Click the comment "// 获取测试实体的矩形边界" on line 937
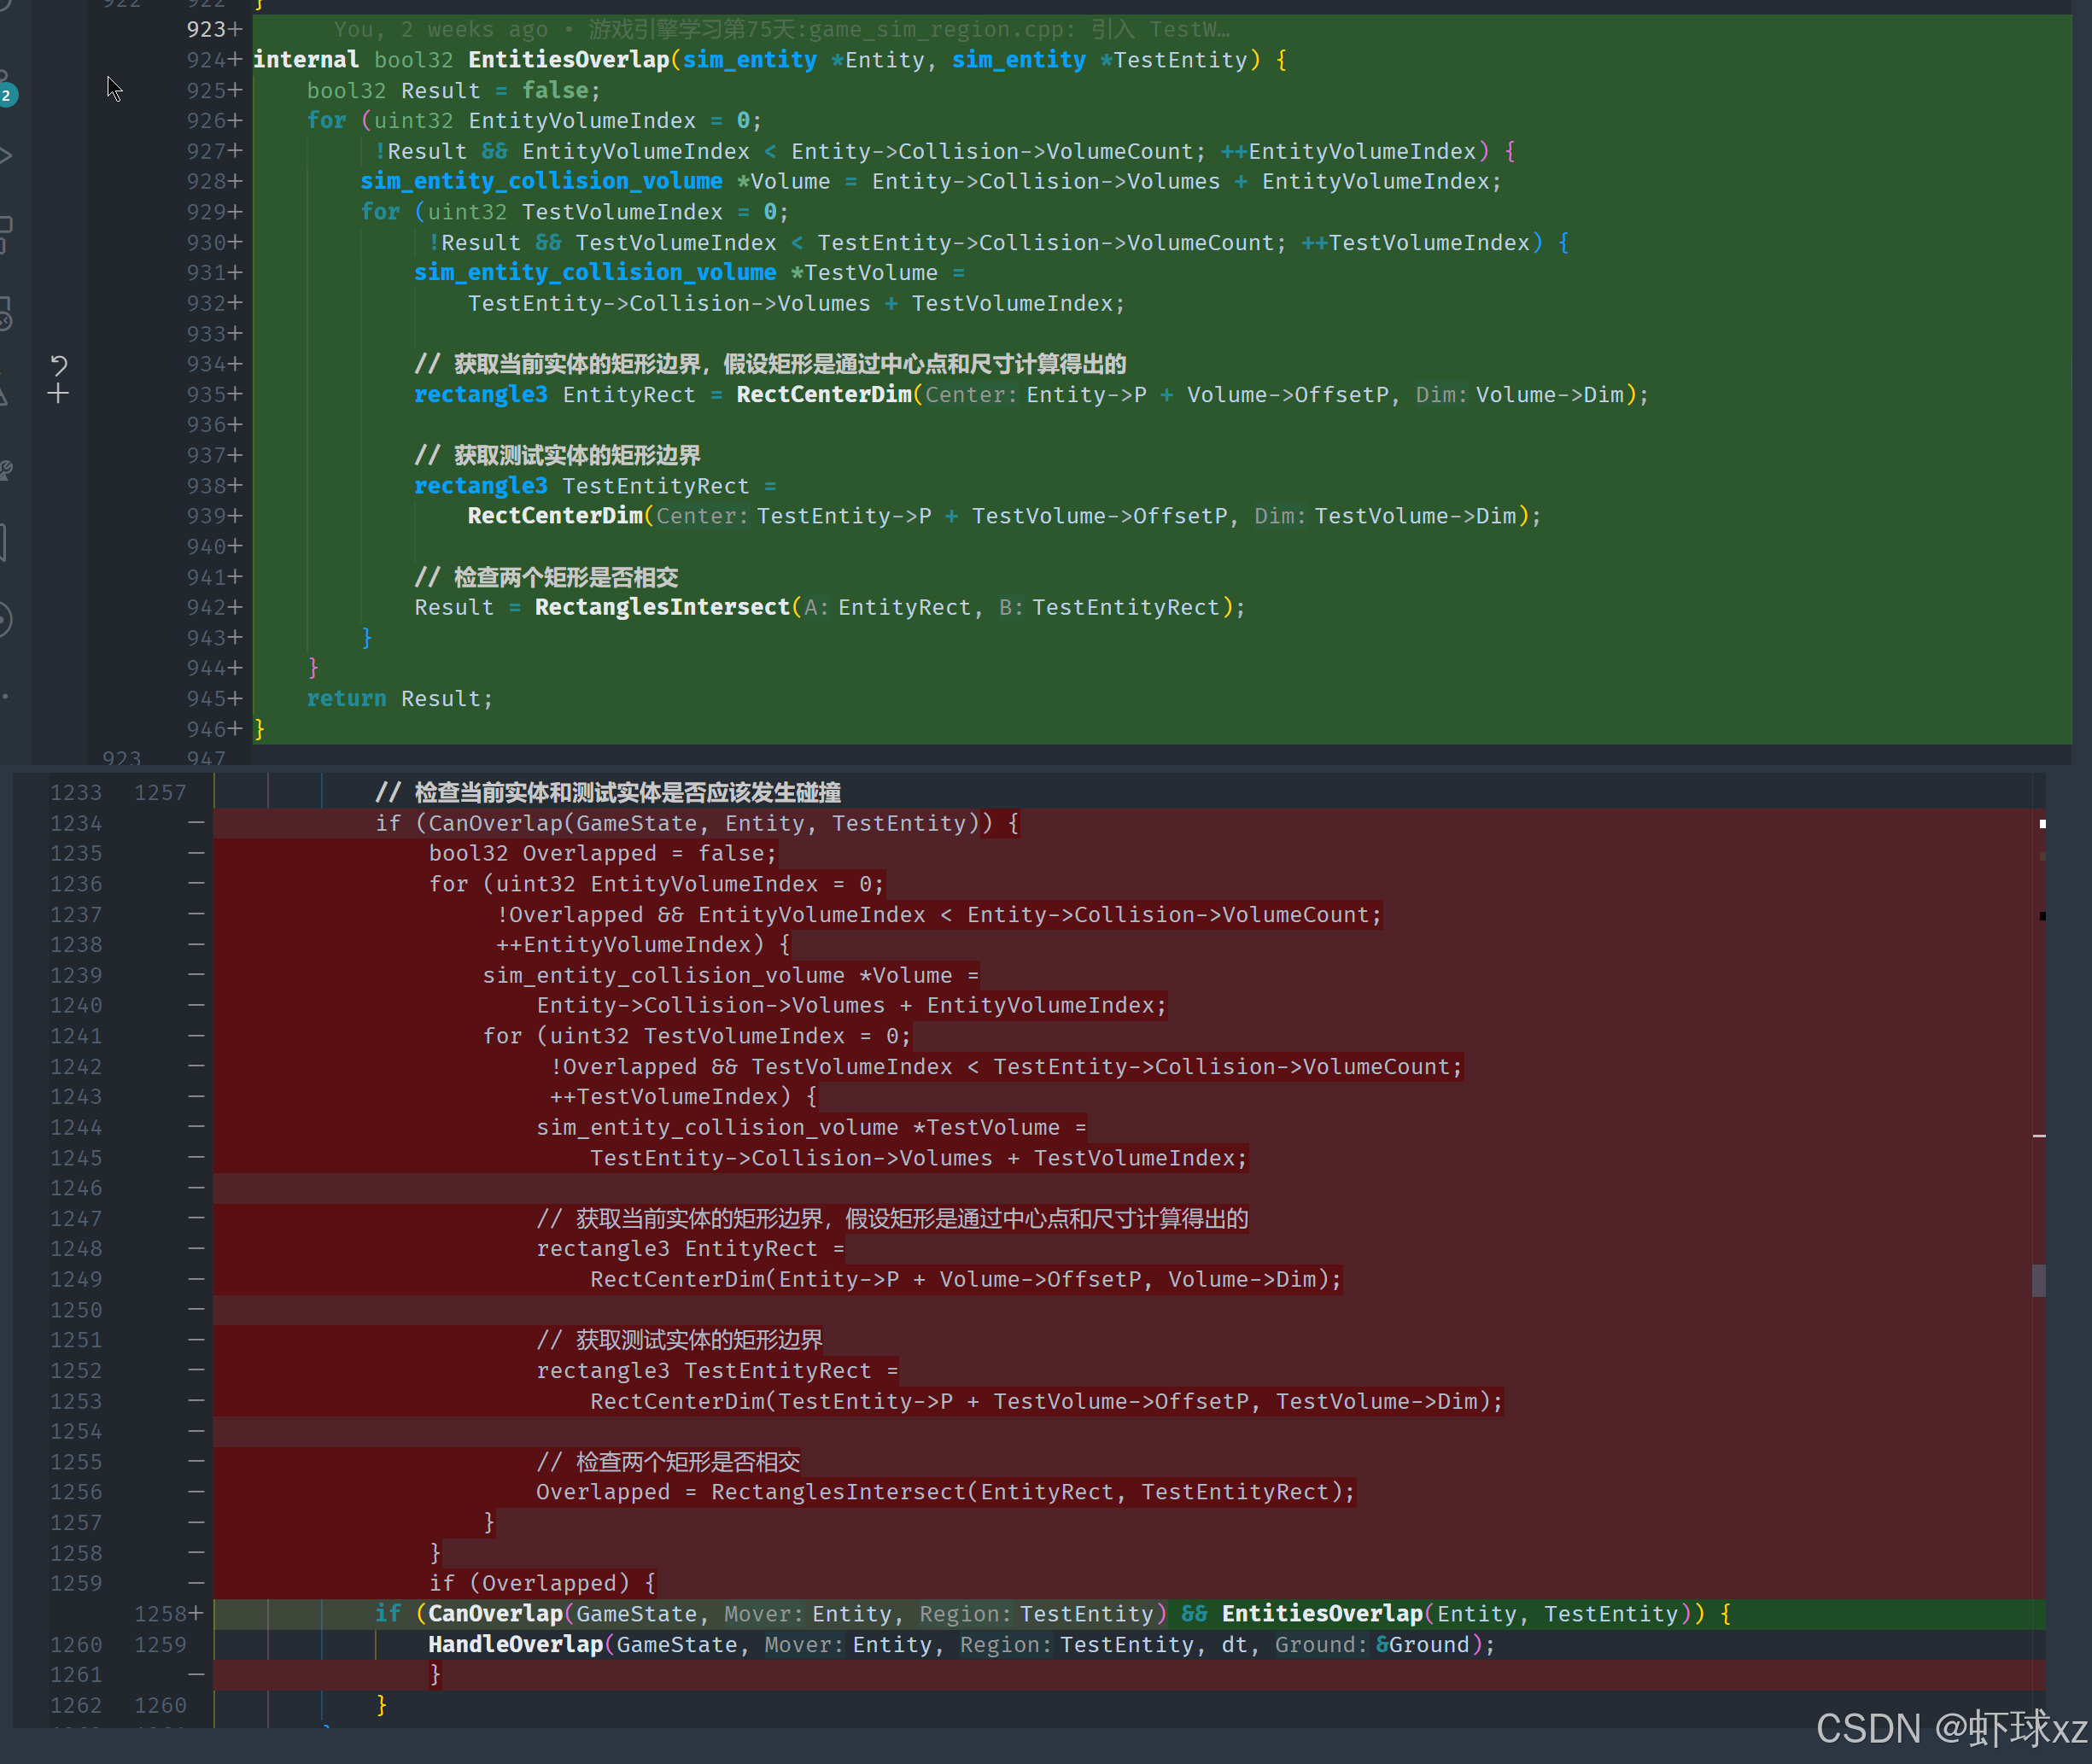Image resolution: width=2092 pixels, height=1764 pixels. [x=557, y=456]
